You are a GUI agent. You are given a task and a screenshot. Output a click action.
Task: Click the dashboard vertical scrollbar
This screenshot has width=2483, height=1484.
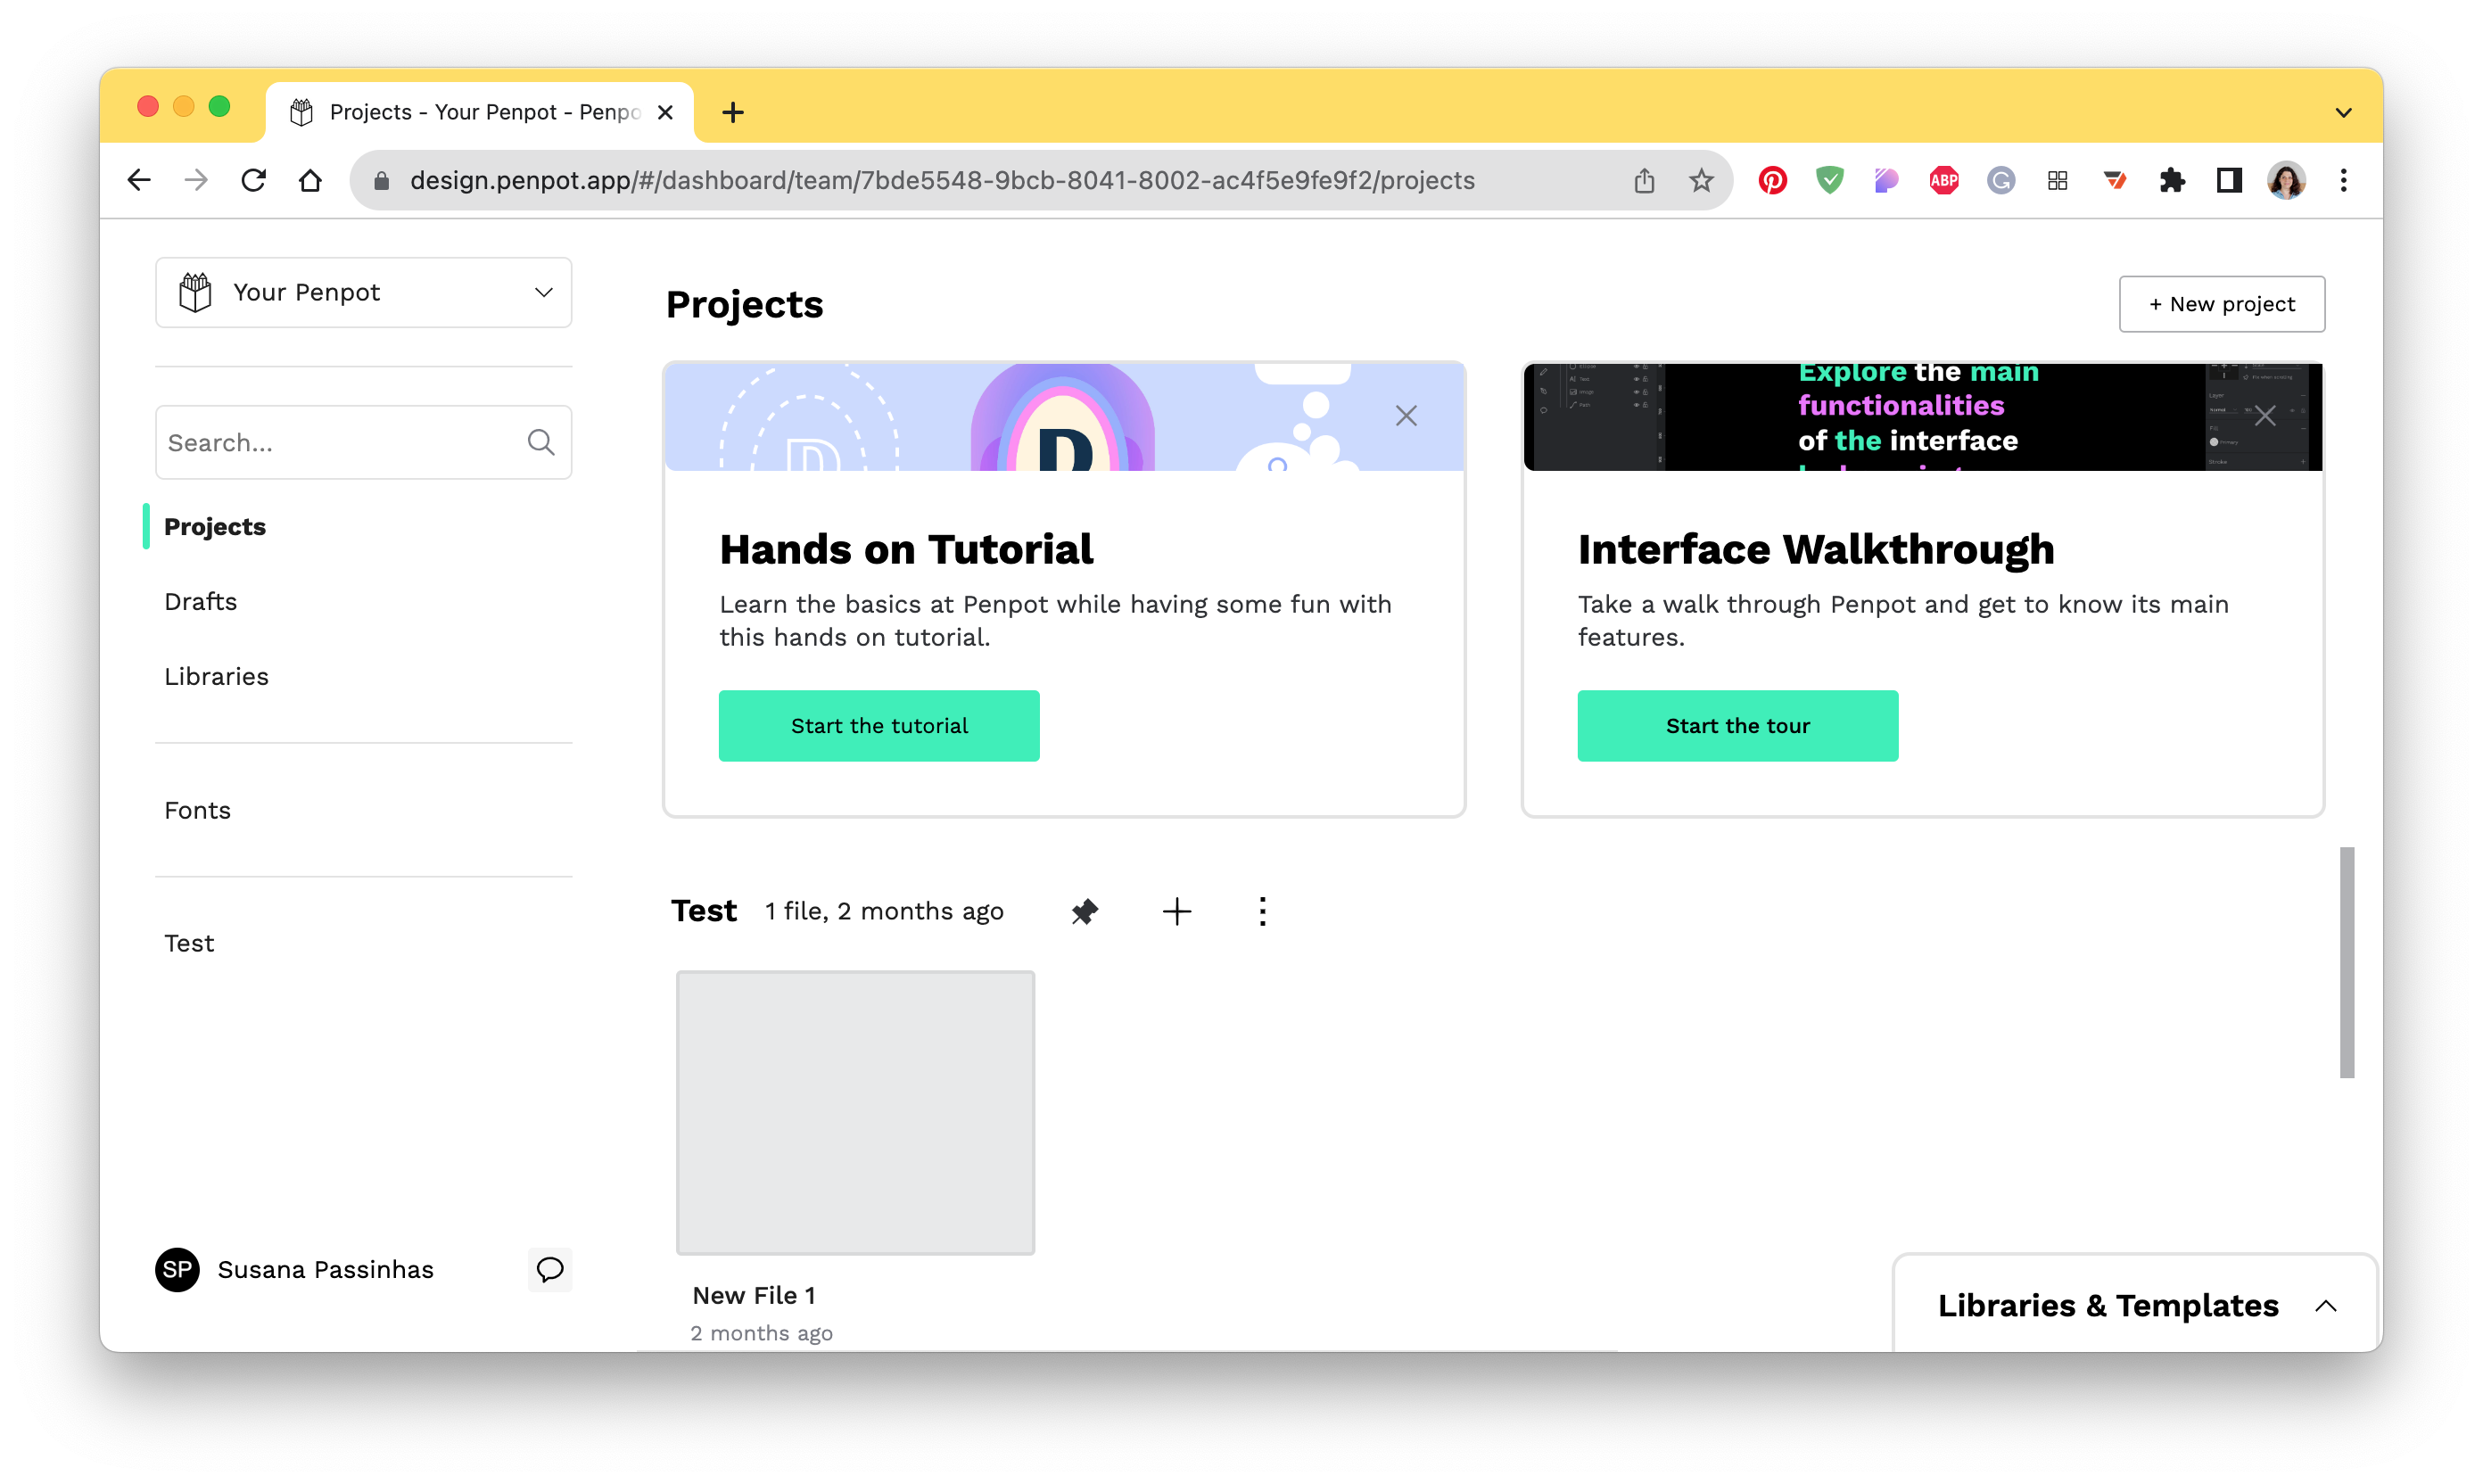pyautogui.click(x=2347, y=963)
